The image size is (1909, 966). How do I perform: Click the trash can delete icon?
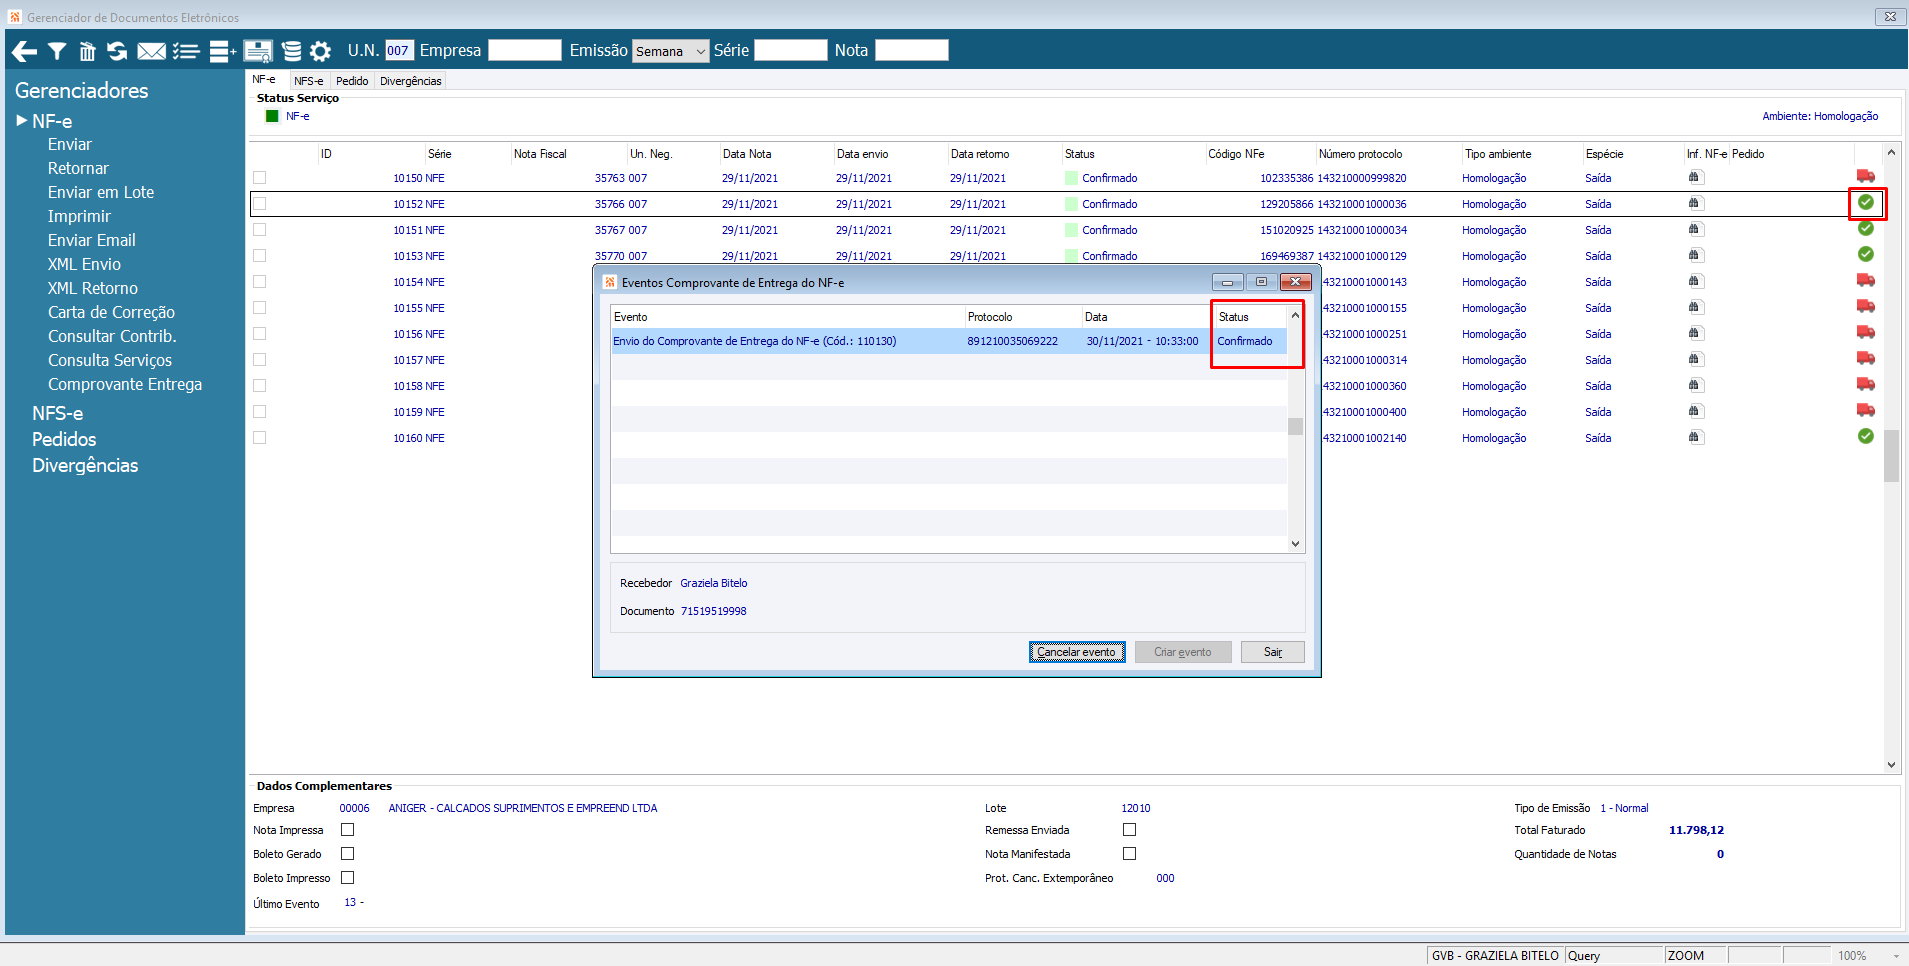pos(87,51)
